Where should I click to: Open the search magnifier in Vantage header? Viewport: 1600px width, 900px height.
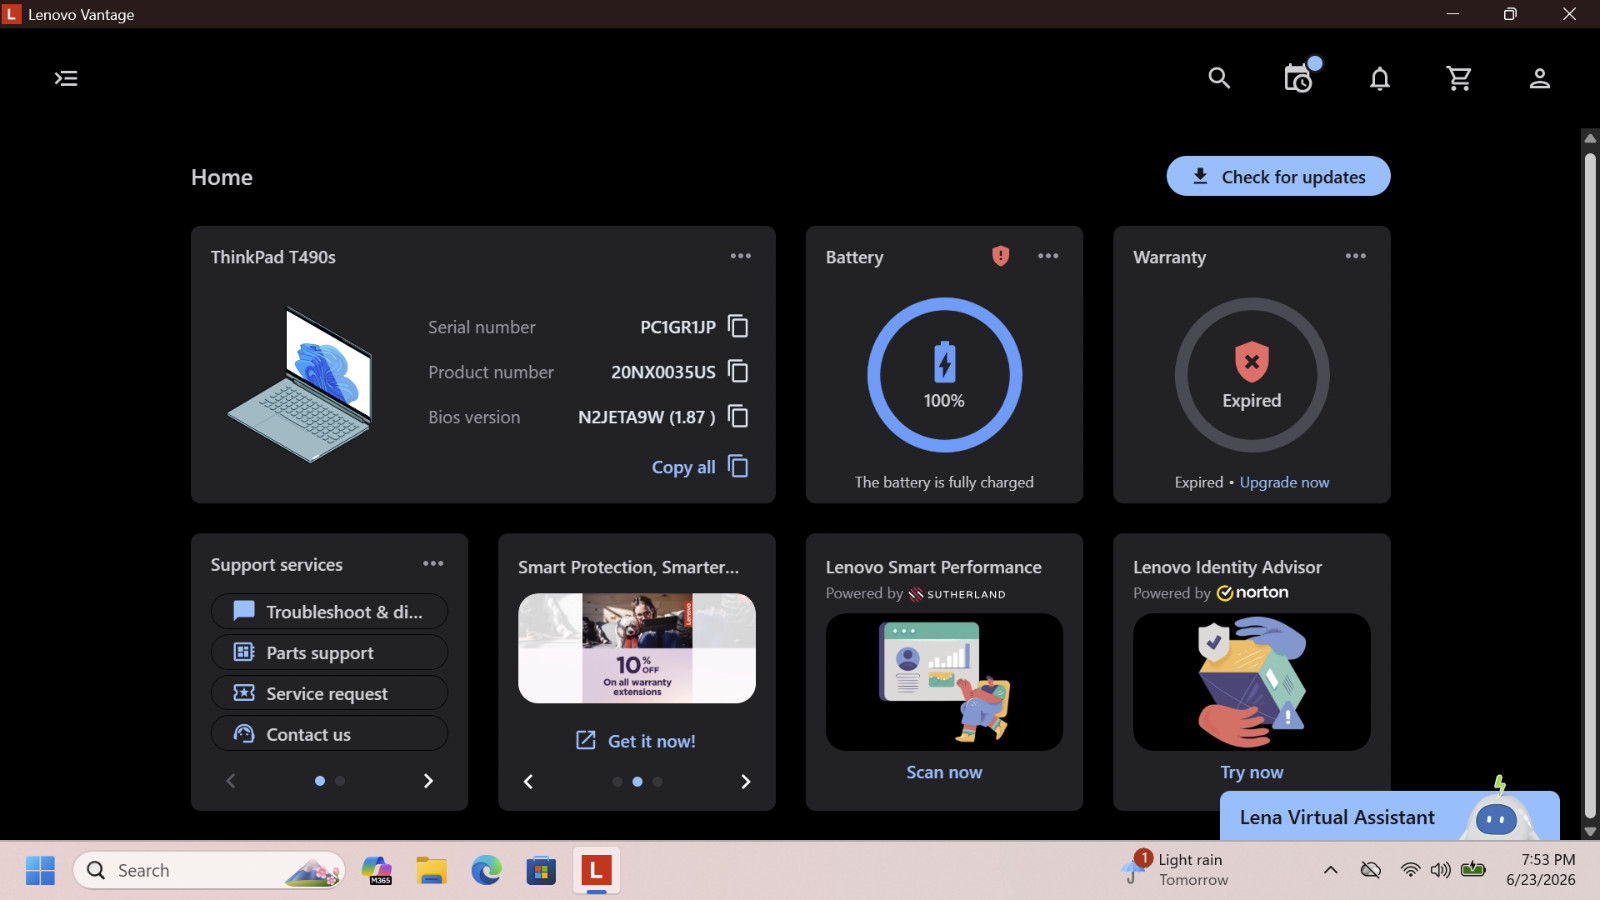[x=1218, y=78]
